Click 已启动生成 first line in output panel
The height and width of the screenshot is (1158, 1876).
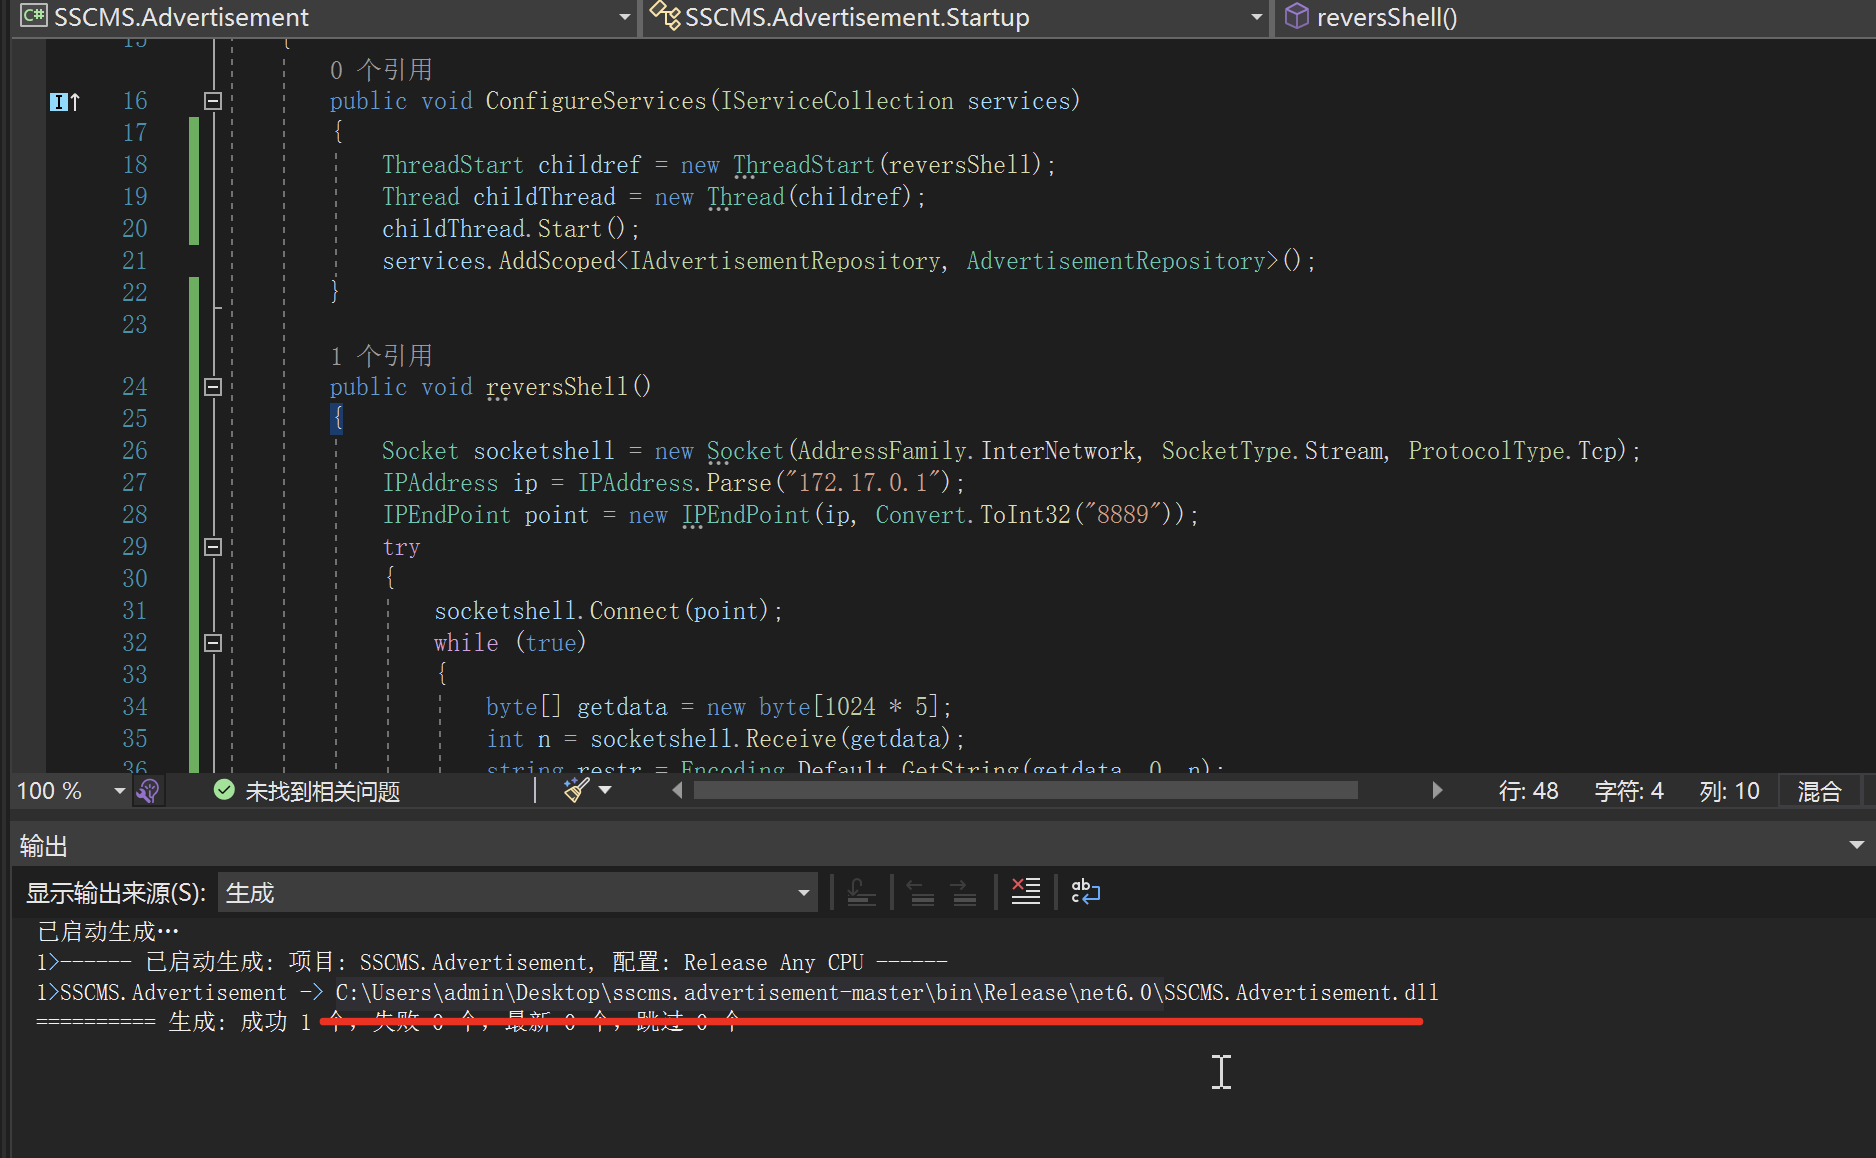click(x=108, y=932)
